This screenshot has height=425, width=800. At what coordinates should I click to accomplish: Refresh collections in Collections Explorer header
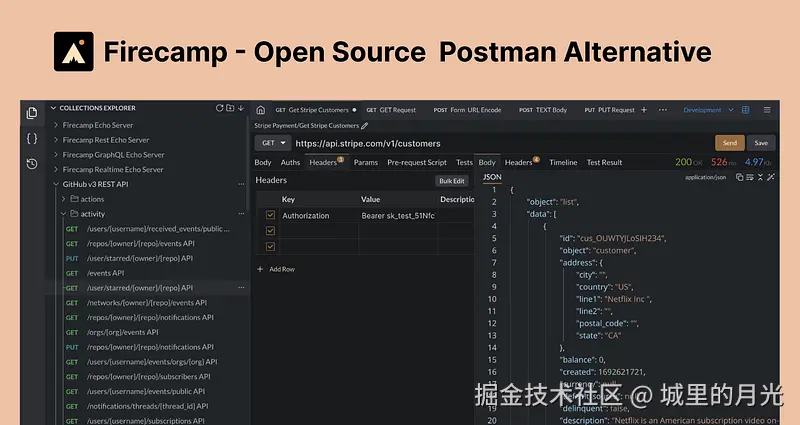coord(219,108)
